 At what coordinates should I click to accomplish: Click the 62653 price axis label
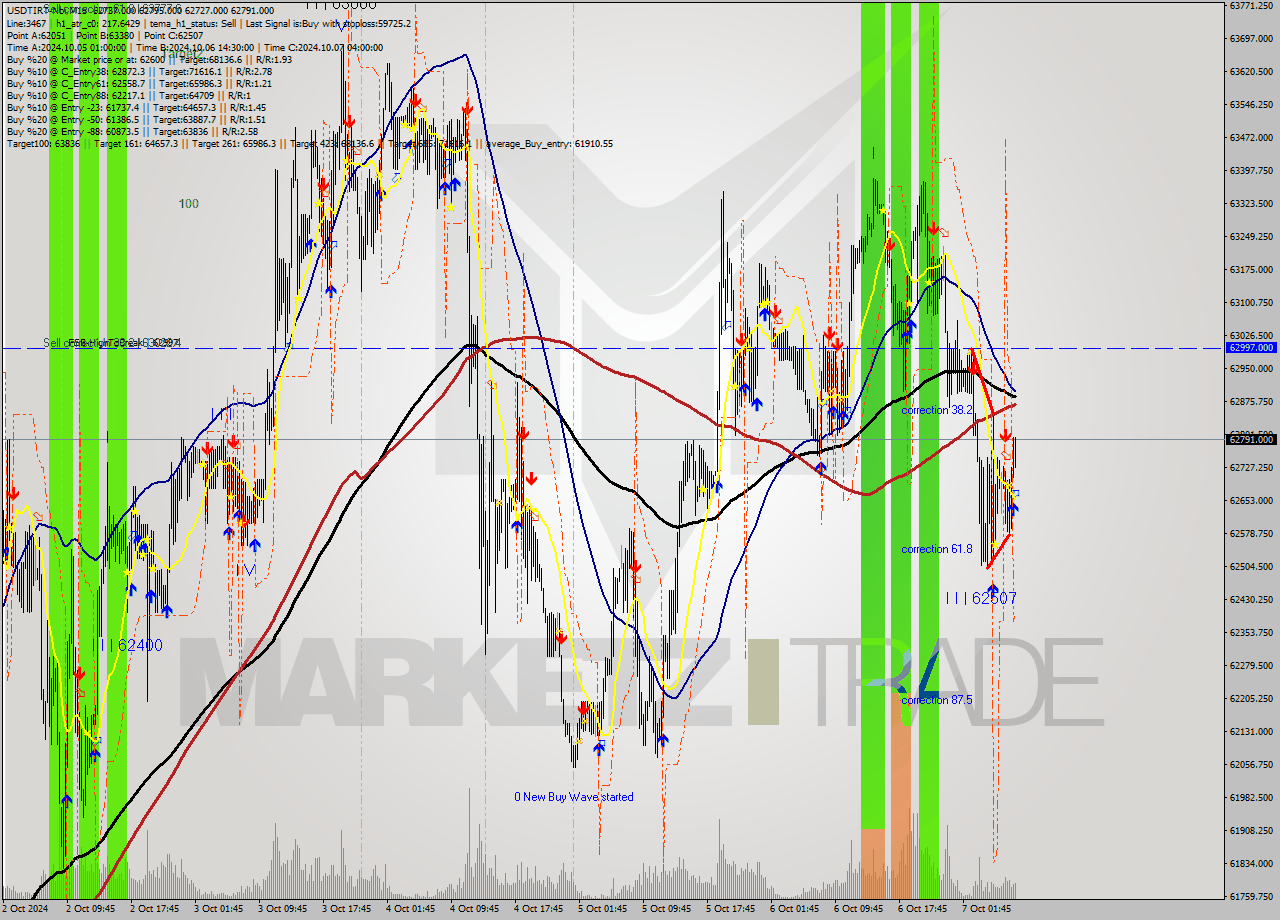tap(1250, 500)
